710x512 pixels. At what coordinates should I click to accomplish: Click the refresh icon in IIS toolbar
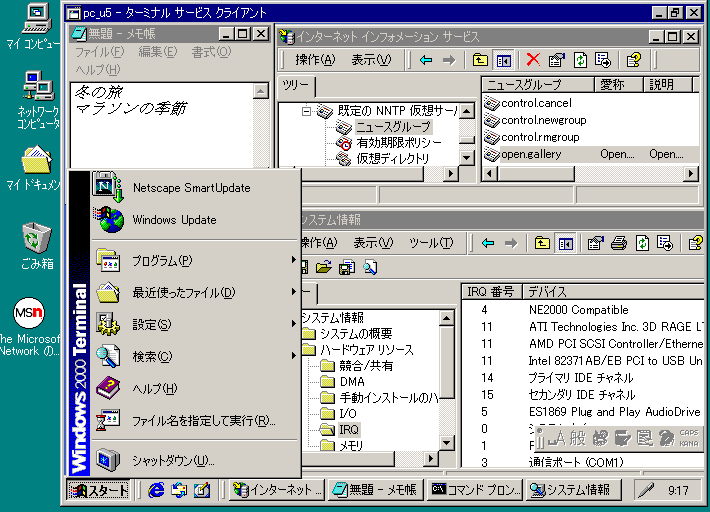(x=580, y=60)
